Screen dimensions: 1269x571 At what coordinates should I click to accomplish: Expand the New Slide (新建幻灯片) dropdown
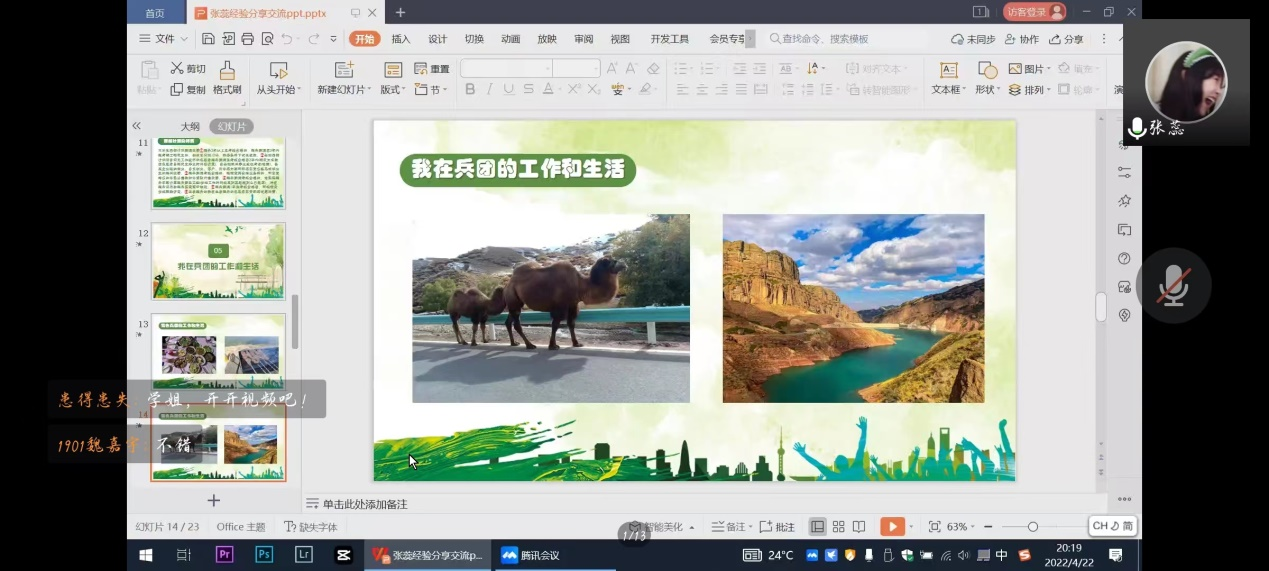347,90
